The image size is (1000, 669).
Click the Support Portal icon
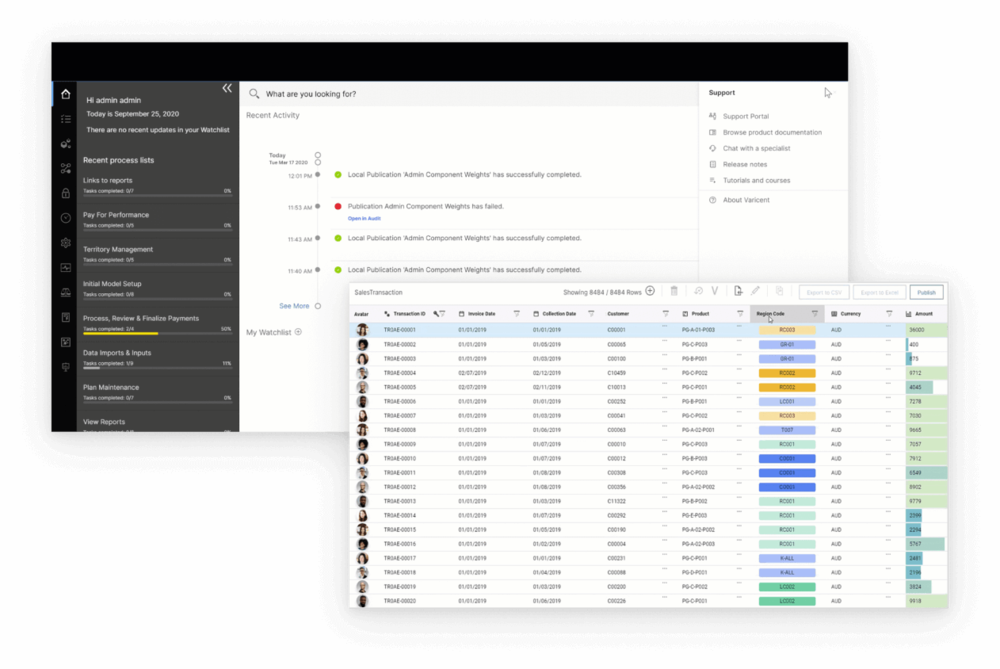[x=712, y=116]
